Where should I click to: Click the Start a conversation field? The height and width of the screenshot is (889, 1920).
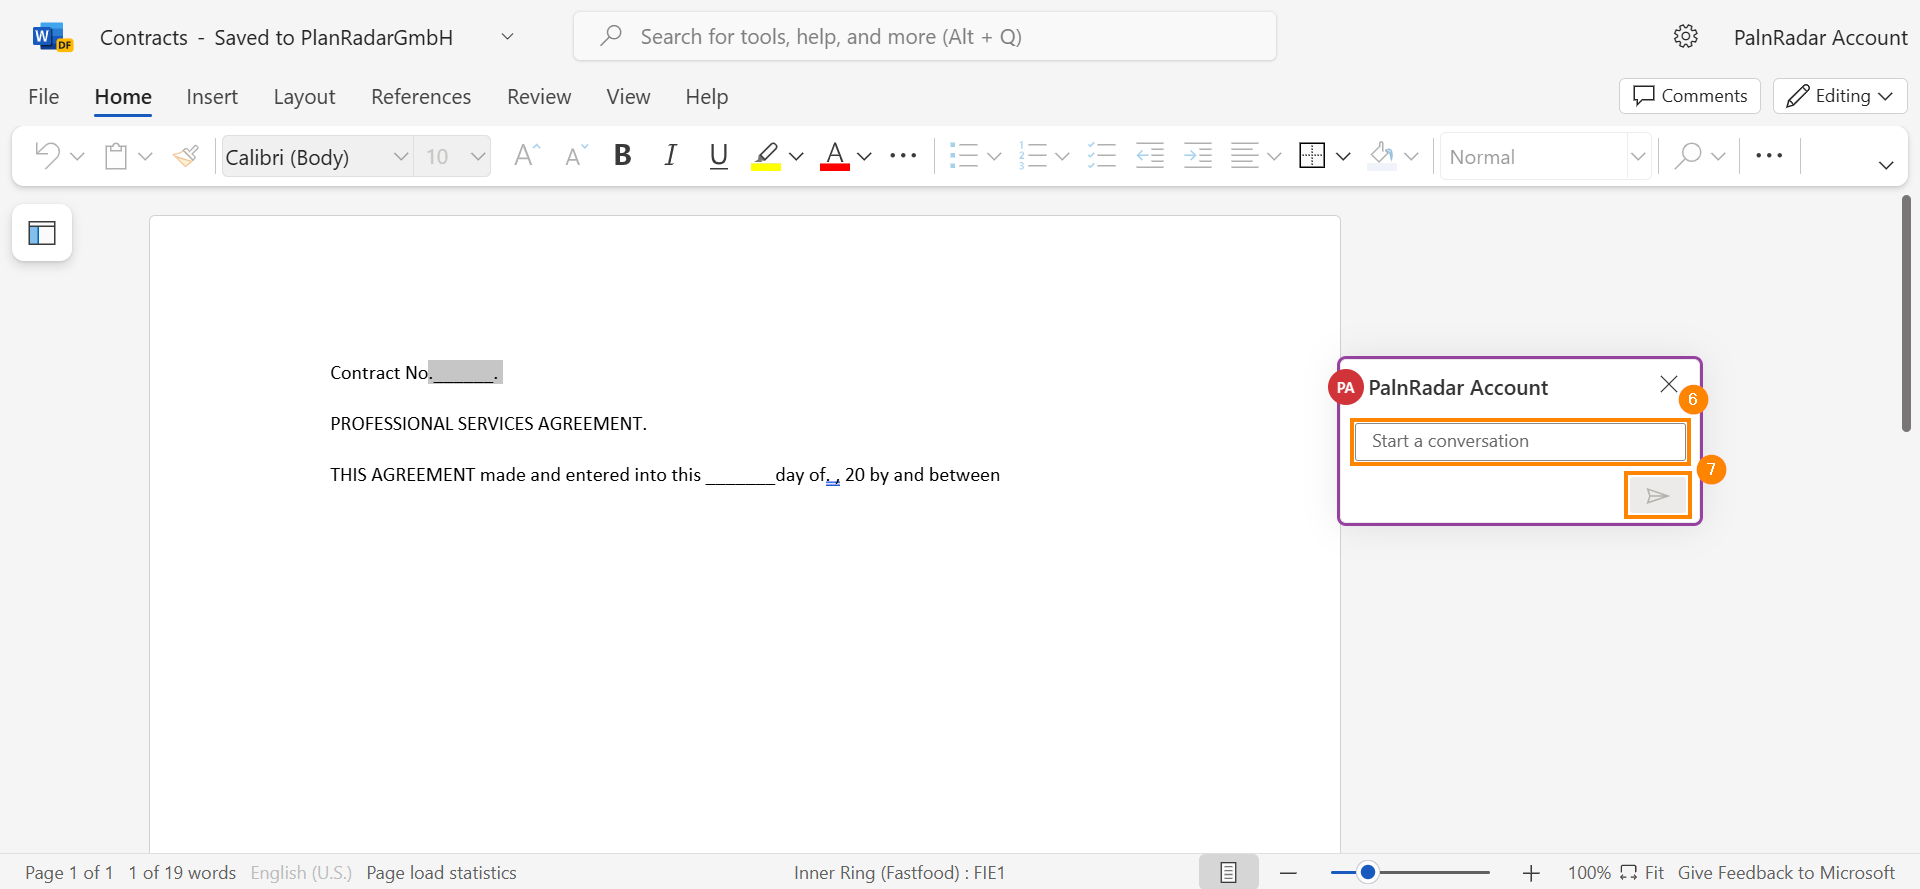click(x=1520, y=441)
